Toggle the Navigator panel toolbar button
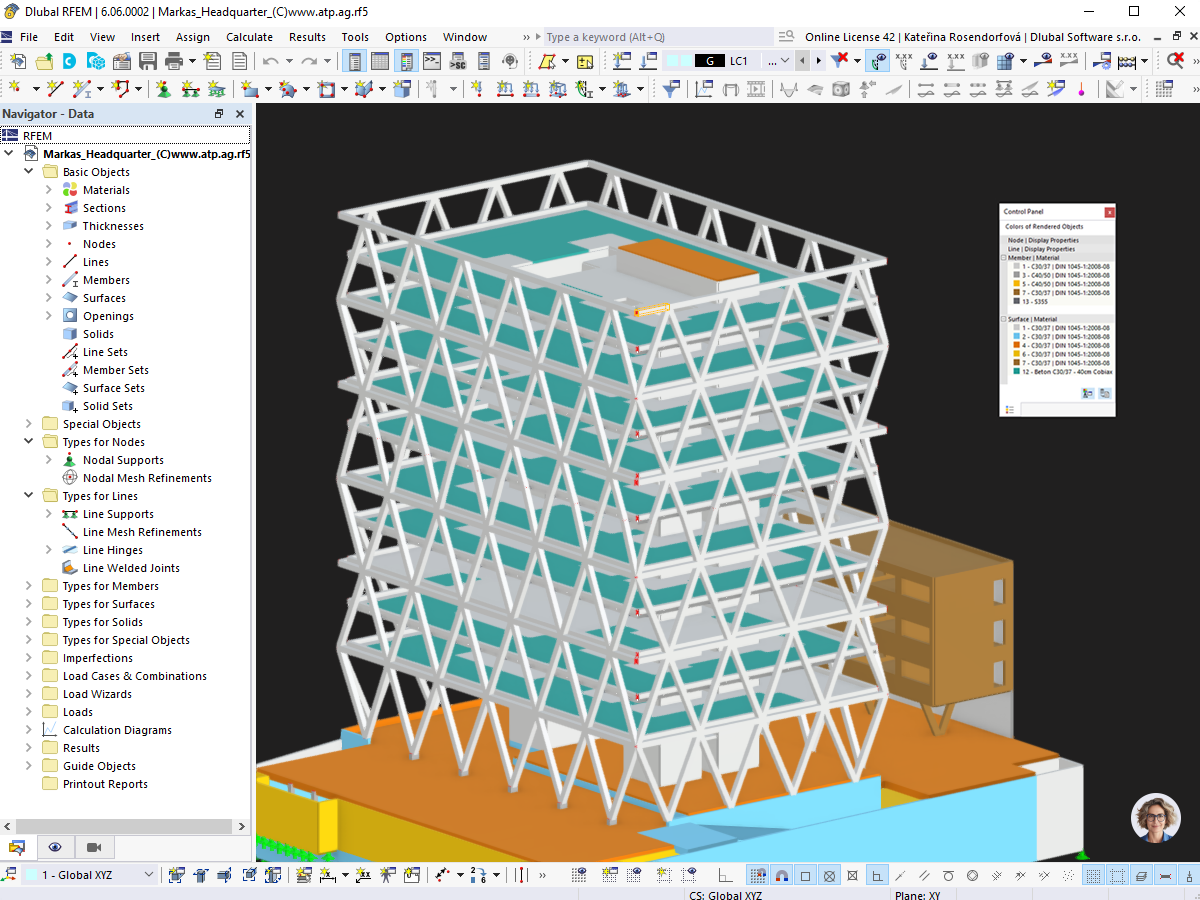1200x900 pixels. pos(354,61)
